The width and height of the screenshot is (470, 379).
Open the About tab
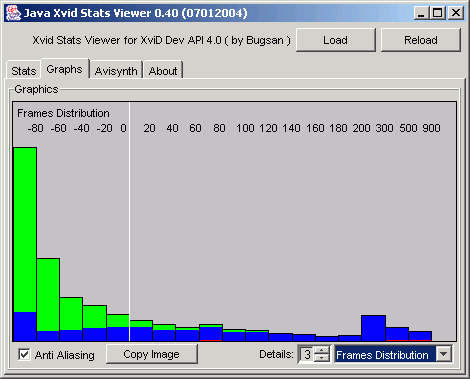click(x=163, y=71)
